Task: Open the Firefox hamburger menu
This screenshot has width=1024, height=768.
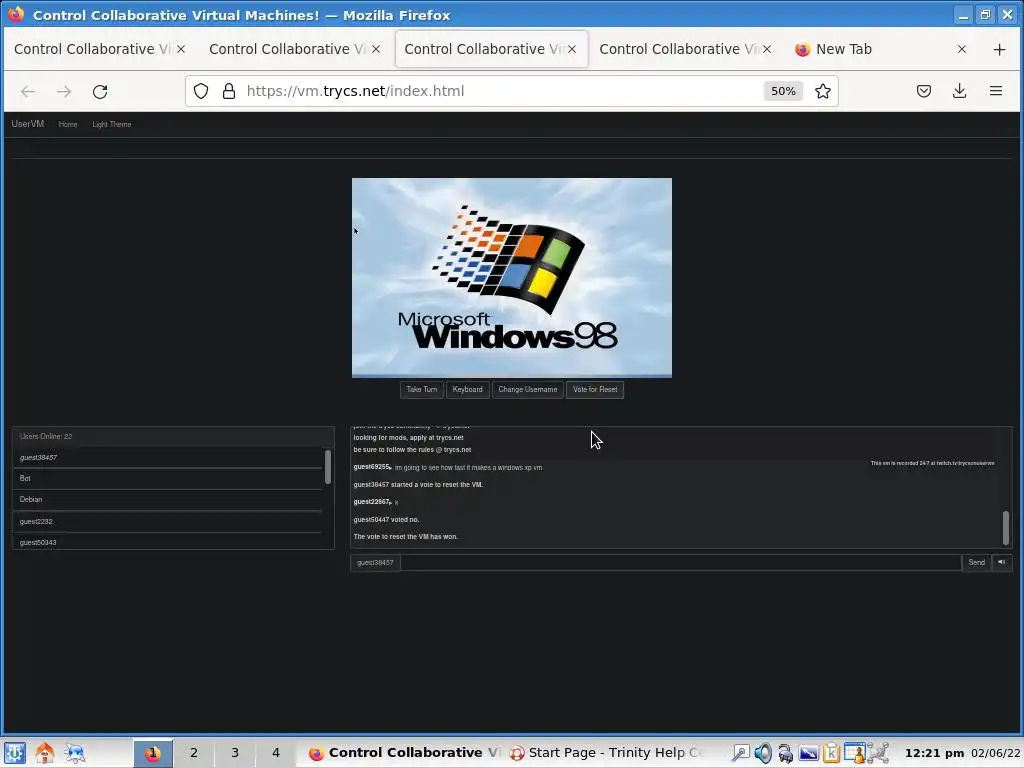Action: click(995, 91)
